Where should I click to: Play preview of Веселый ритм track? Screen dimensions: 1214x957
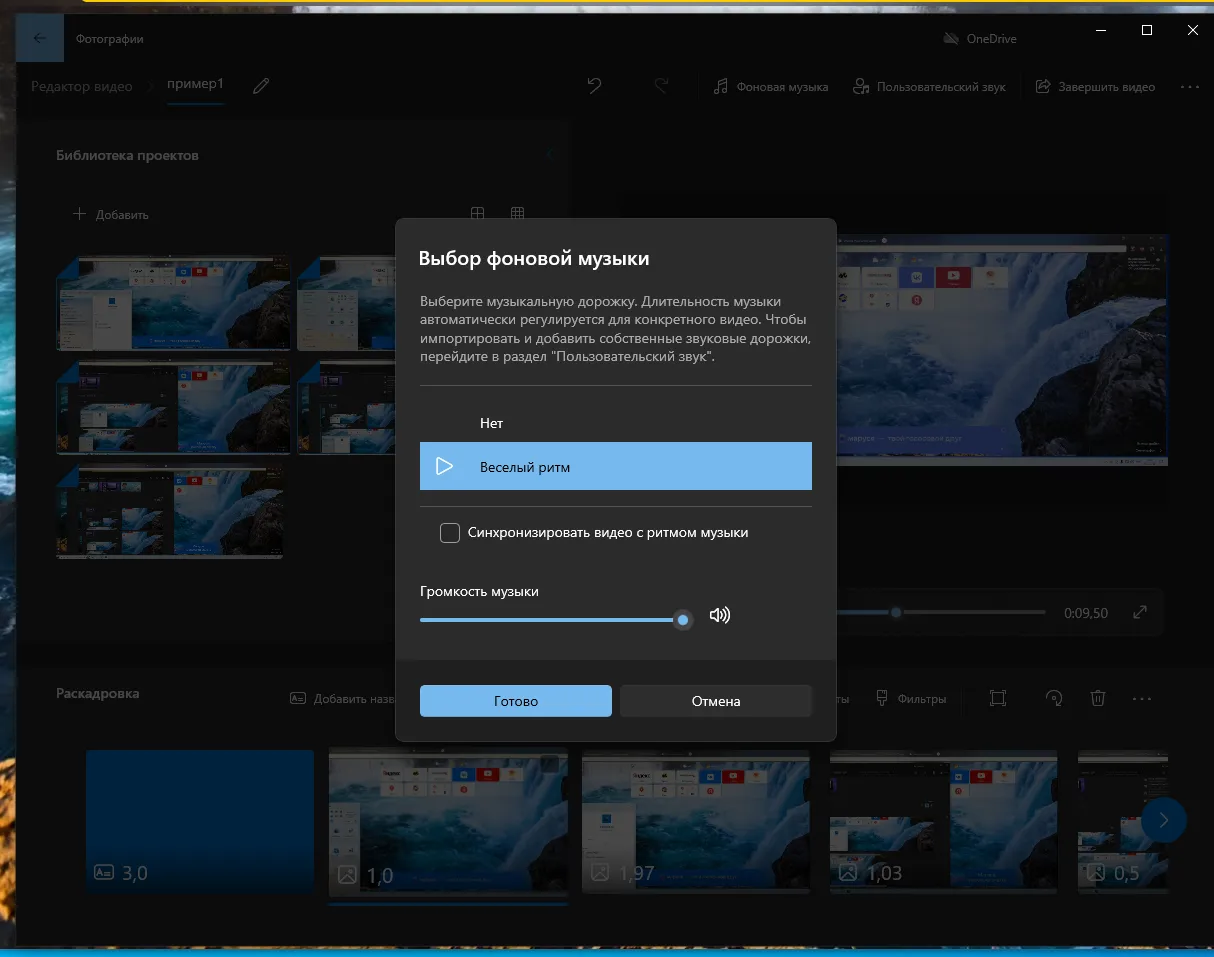click(445, 467)
